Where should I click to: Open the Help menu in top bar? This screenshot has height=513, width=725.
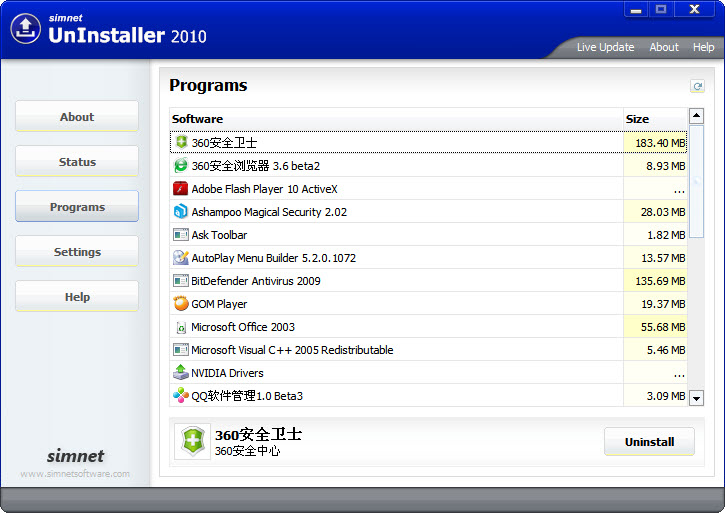(x=703, y=47)
